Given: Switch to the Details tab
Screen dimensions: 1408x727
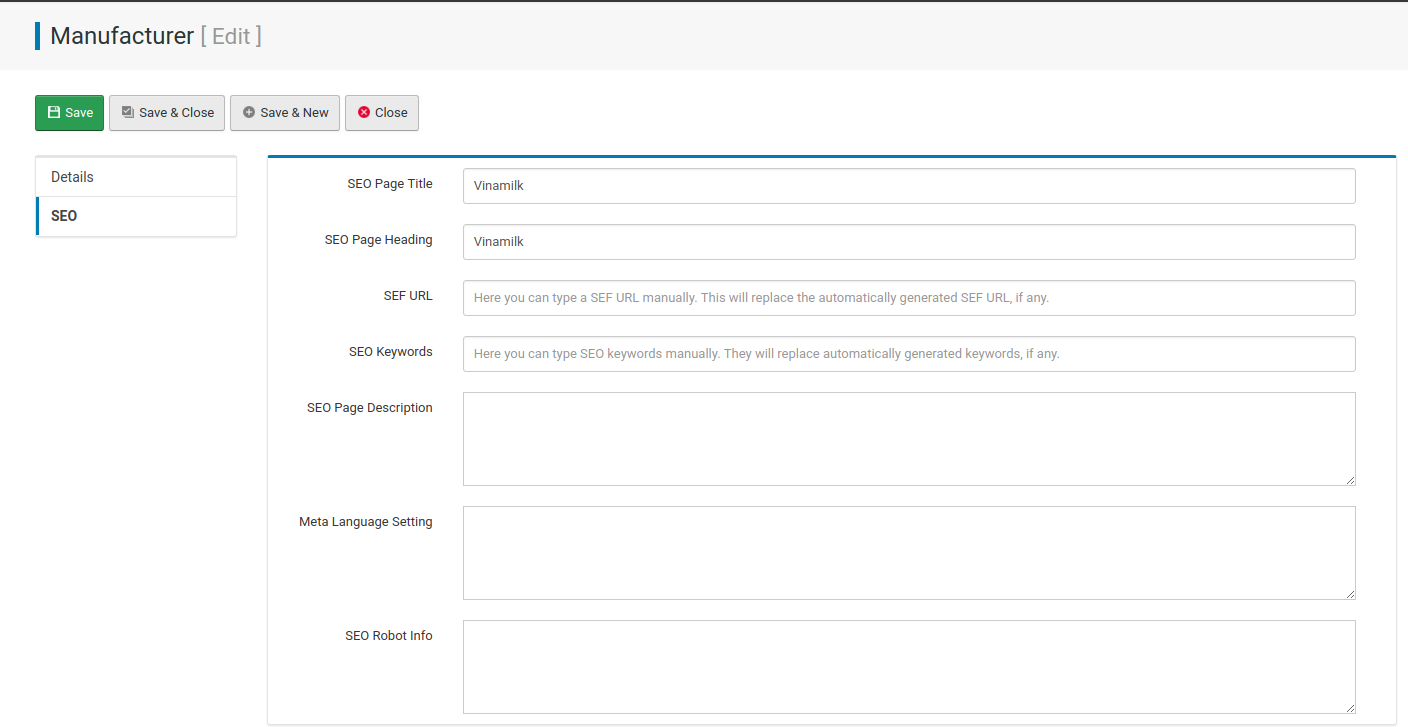Looking at the screenshot, I should click(x=136, y=177).
